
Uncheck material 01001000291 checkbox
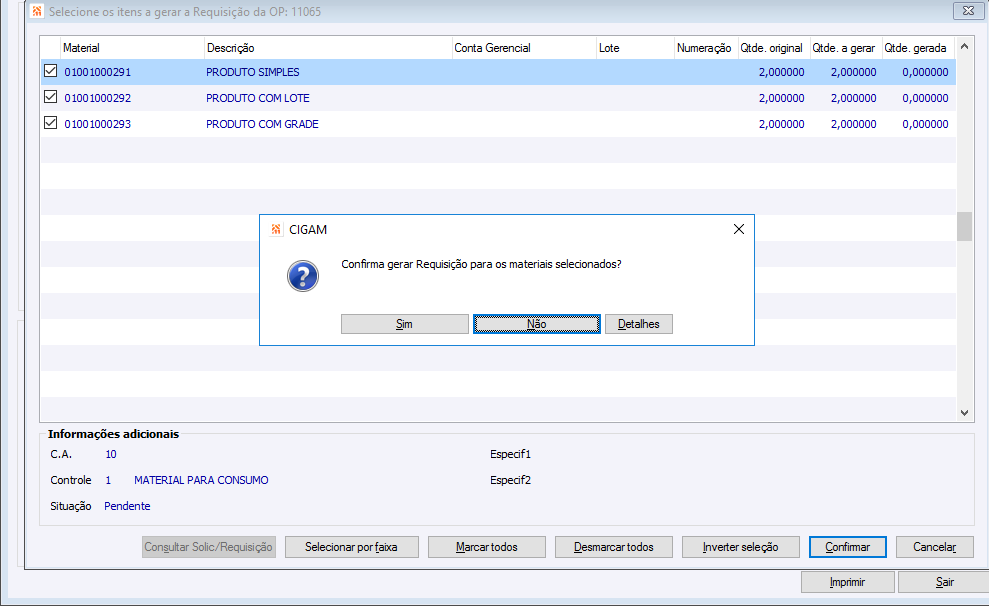(x=50, y=71)
